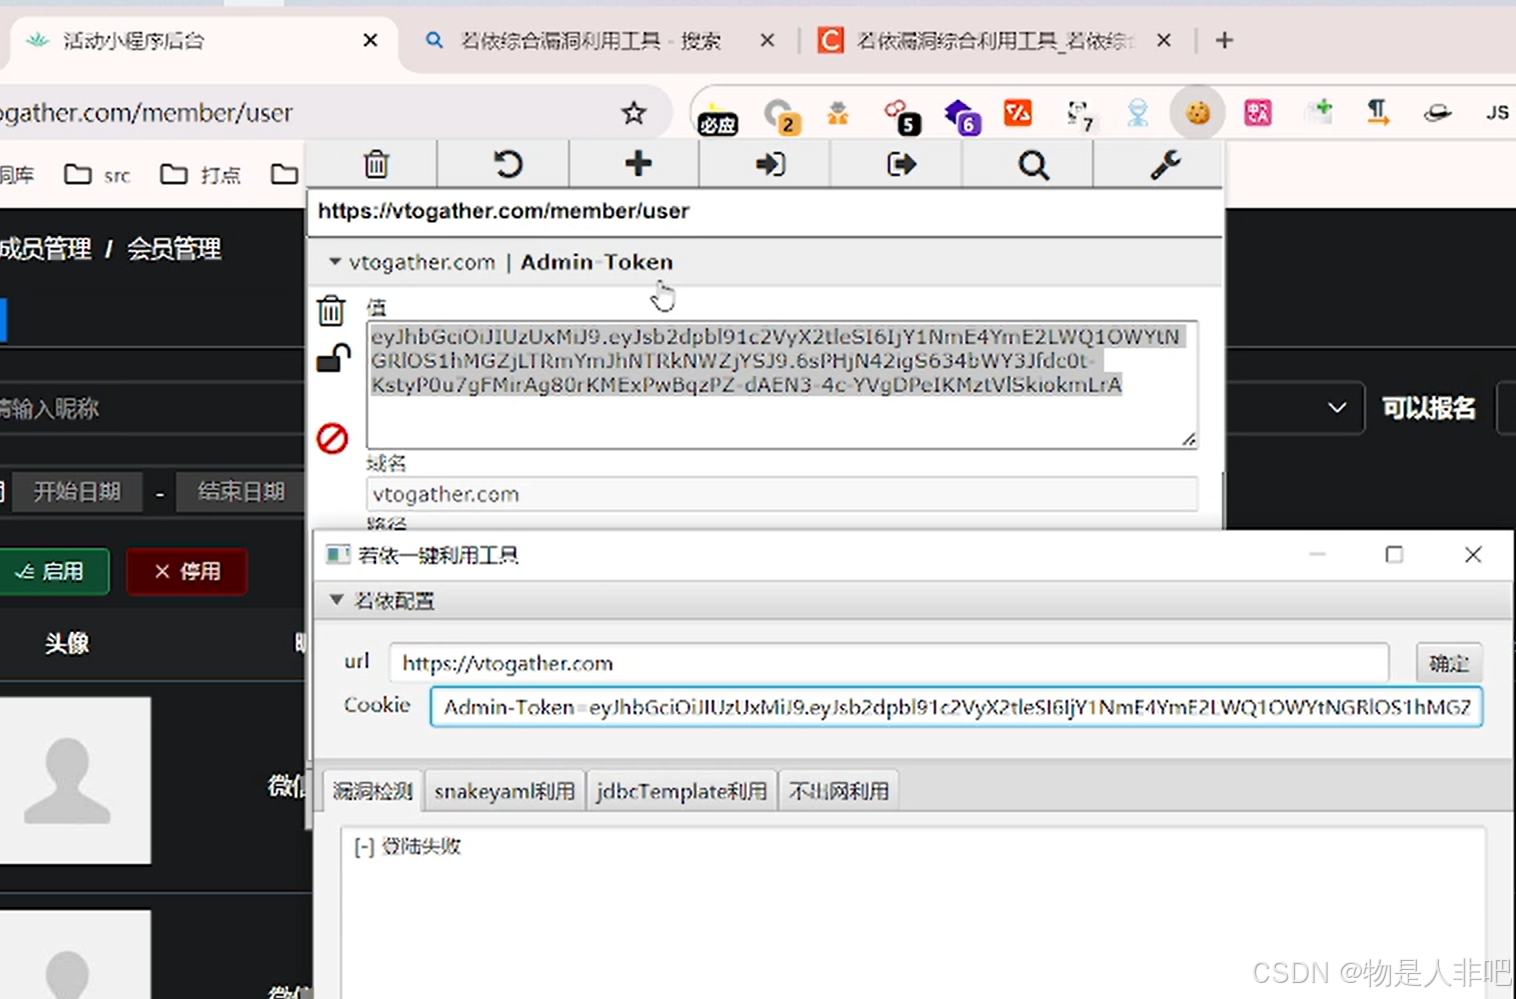The image size is (1516, 999).
Task: Click the 开始日期 date field
Action: click(x=77, y=491)
